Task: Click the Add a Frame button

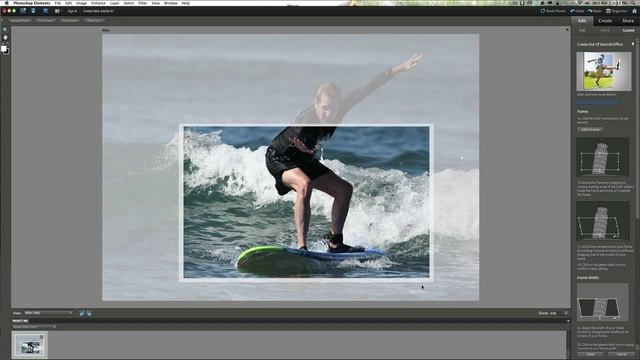Action: (x=590, y=129)
